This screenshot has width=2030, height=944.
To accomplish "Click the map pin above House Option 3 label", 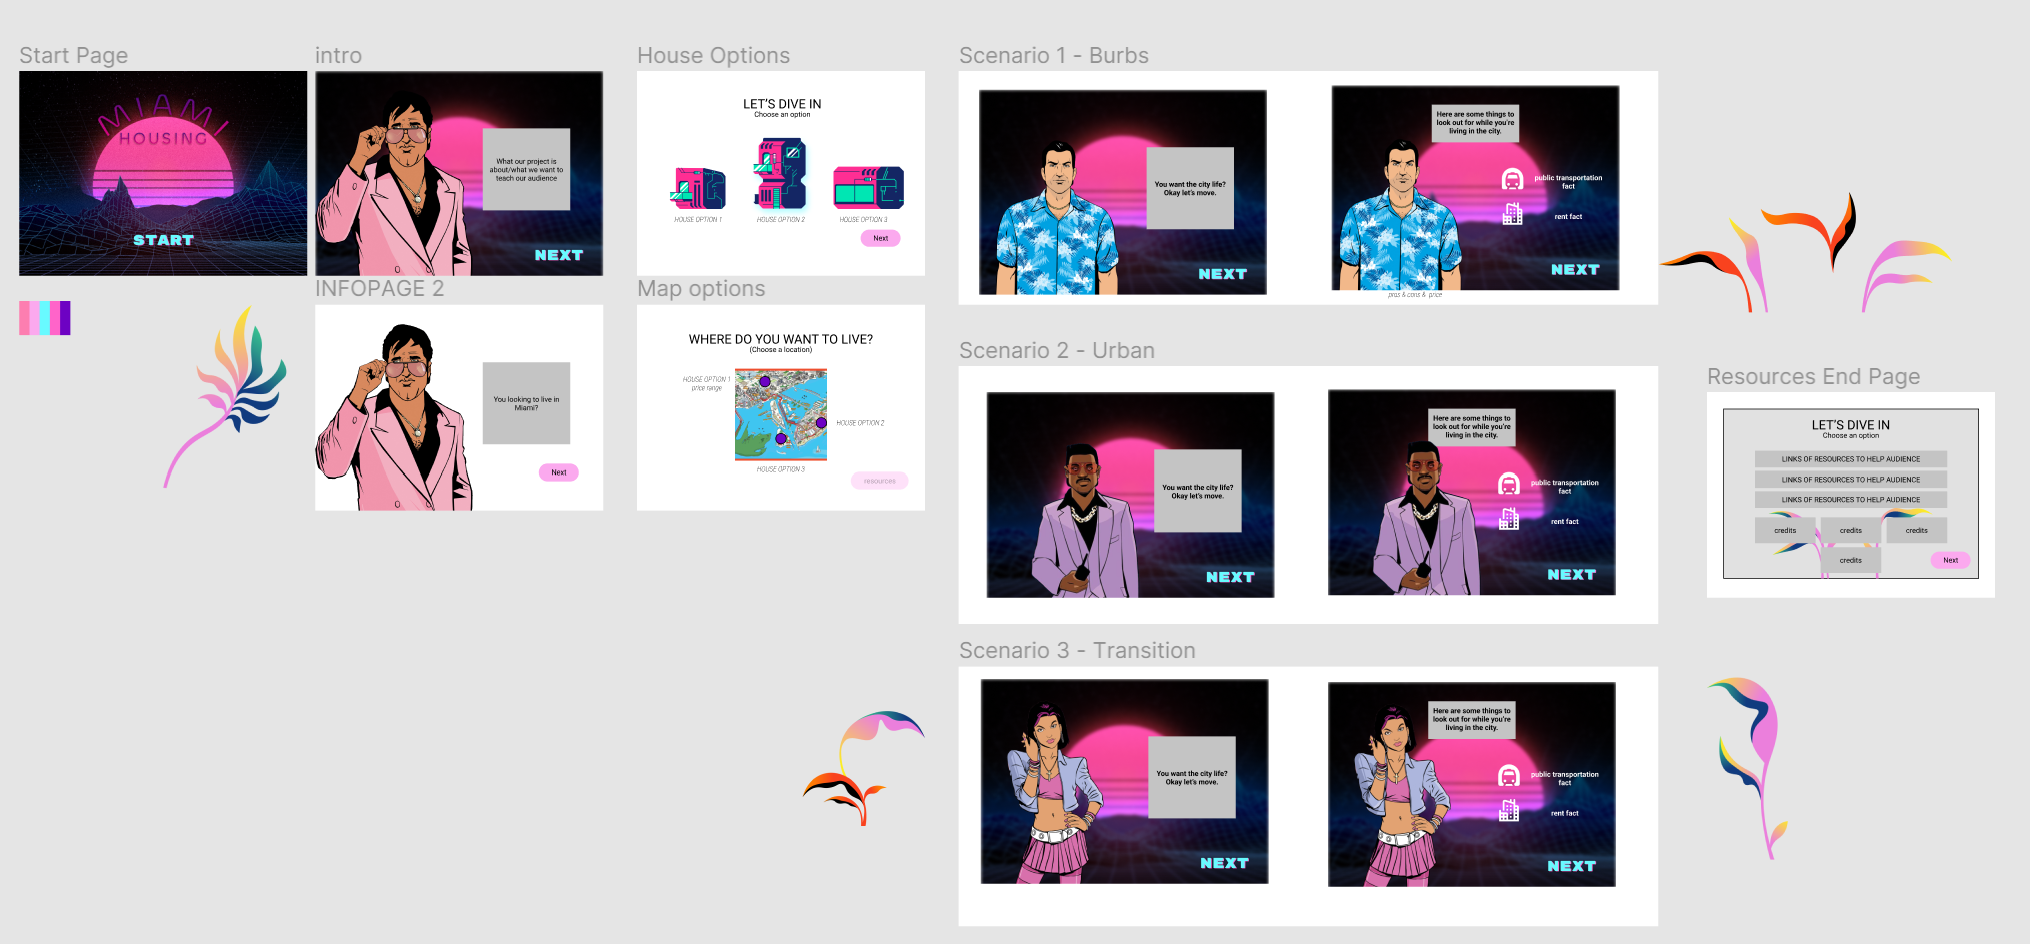I will pyautogui.click(x=781, y=438).
